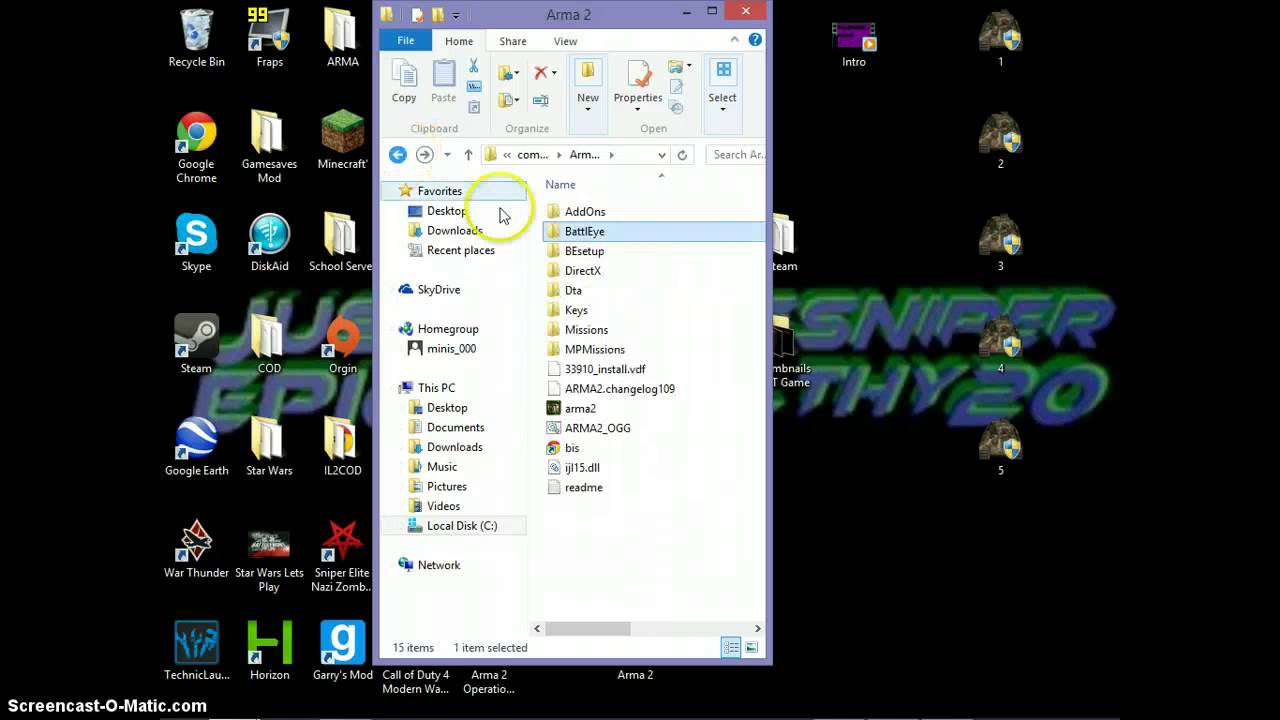Image resolution: width=1280 pixels, height=720 pixels.
Task: Open the Copy to dropdown arrow
Action: click(x=519, y=100)
